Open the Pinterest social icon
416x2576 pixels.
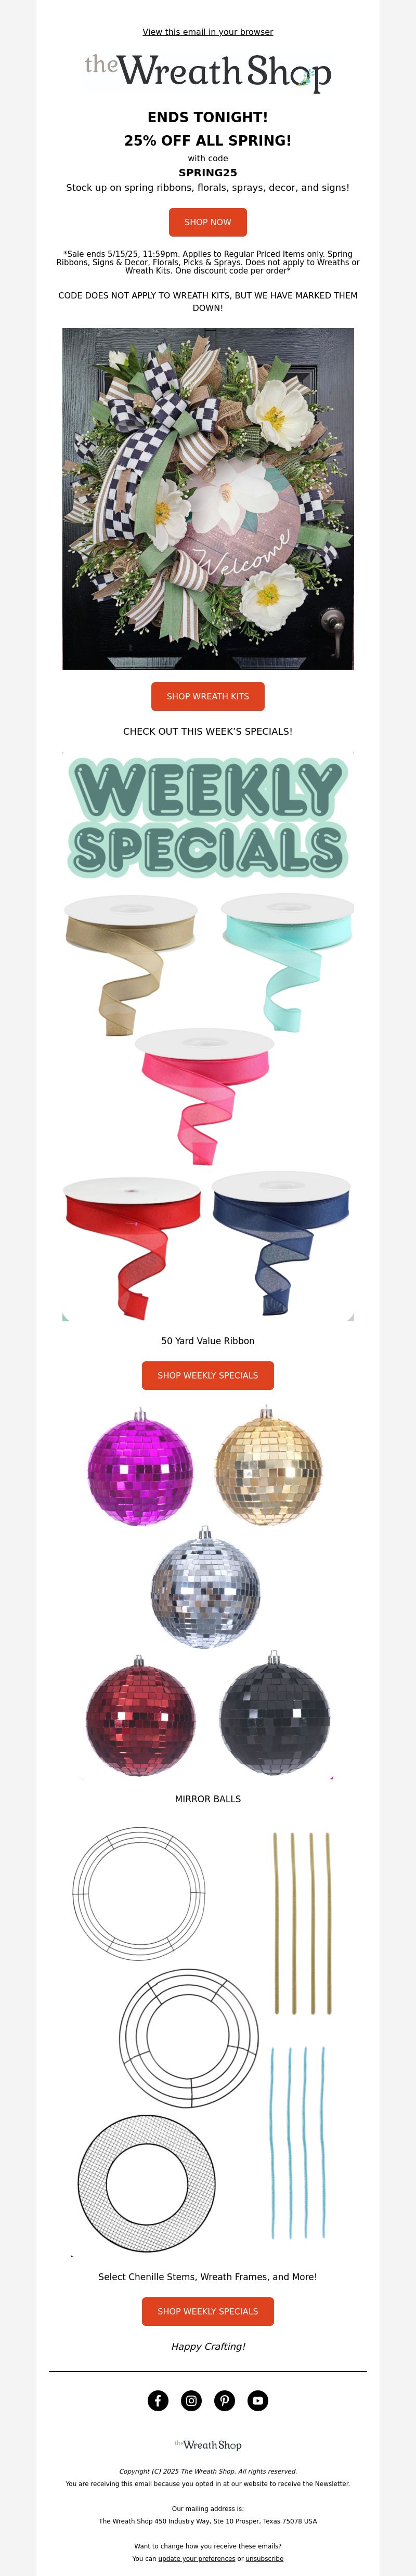tap(225, 2400)
